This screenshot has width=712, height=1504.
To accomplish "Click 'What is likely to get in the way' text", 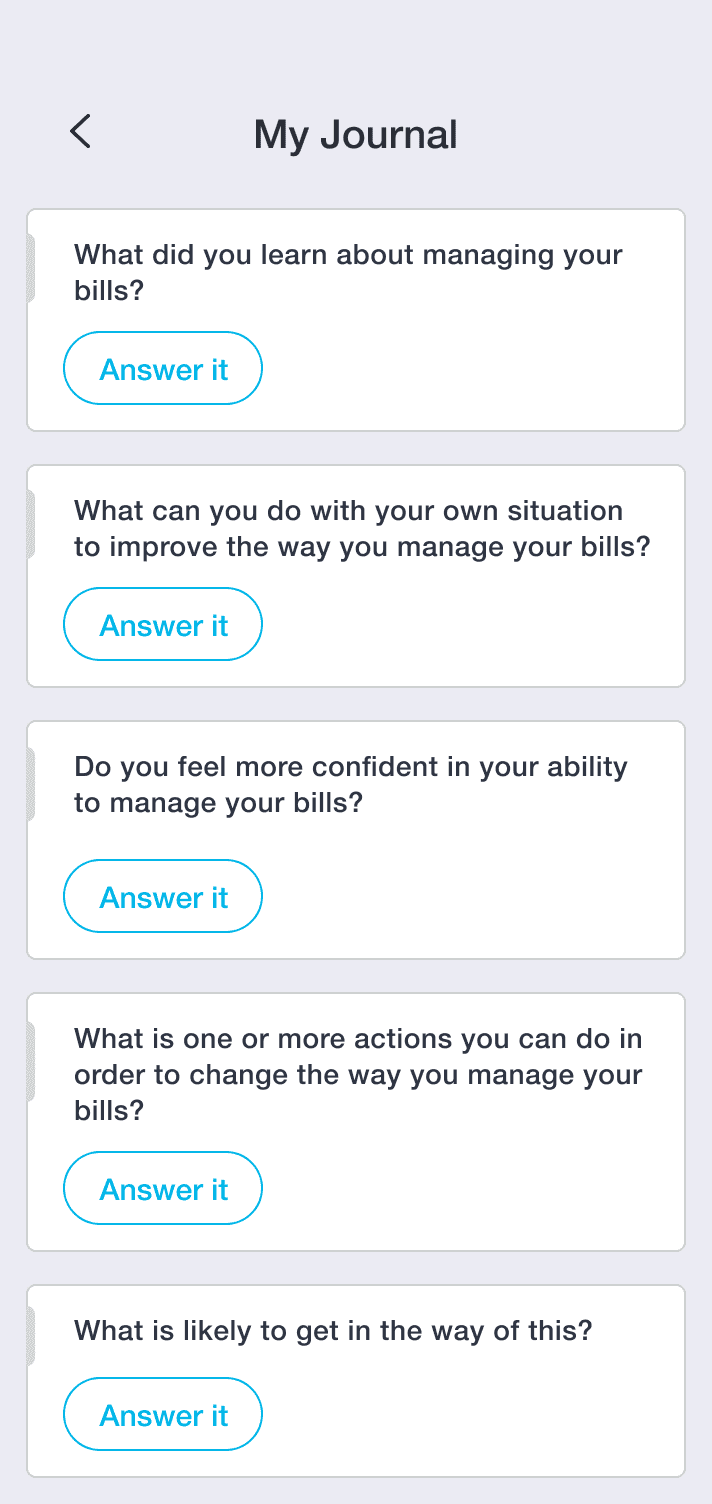I will [333, 1331].
